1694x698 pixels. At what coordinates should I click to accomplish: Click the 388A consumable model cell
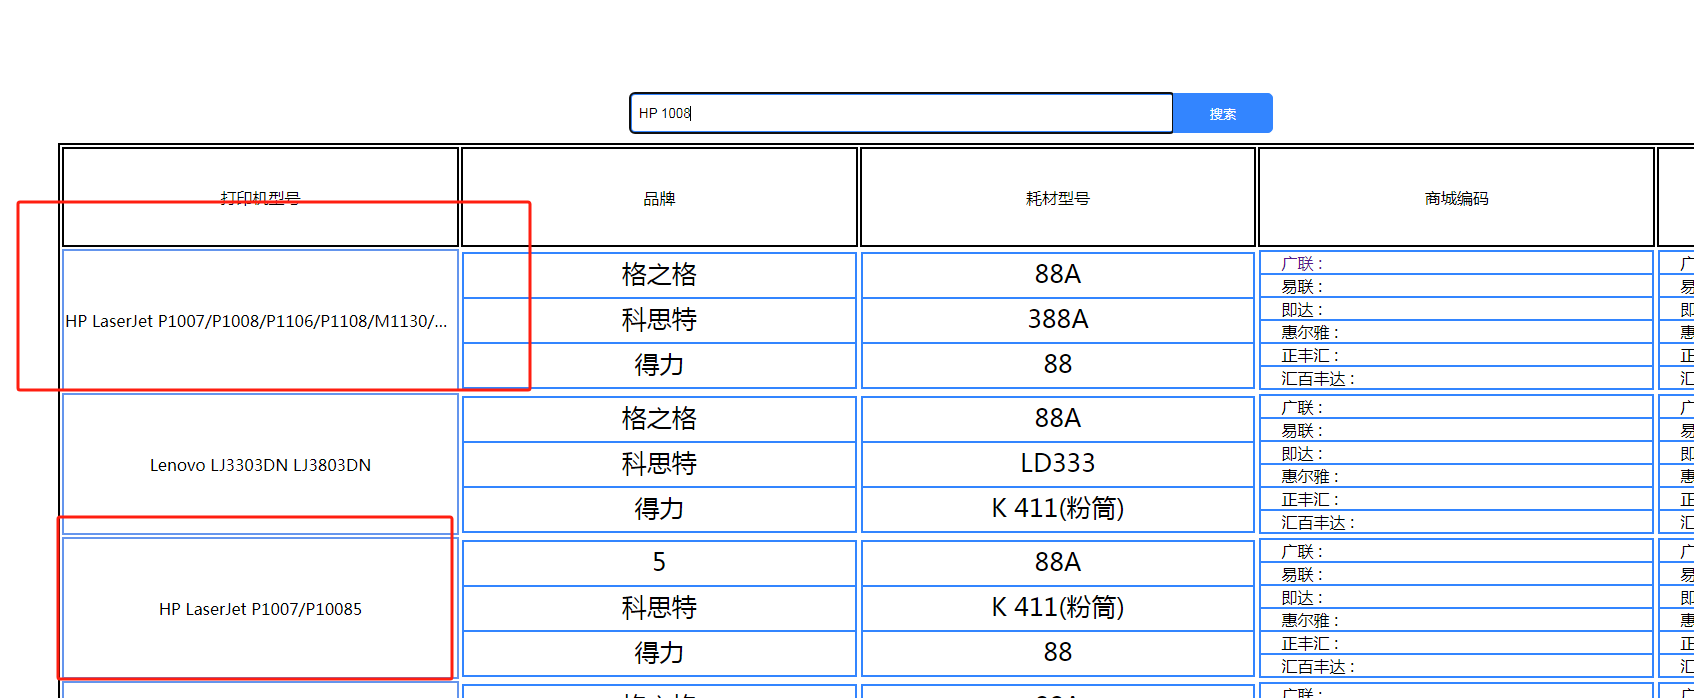(1057, 320)
